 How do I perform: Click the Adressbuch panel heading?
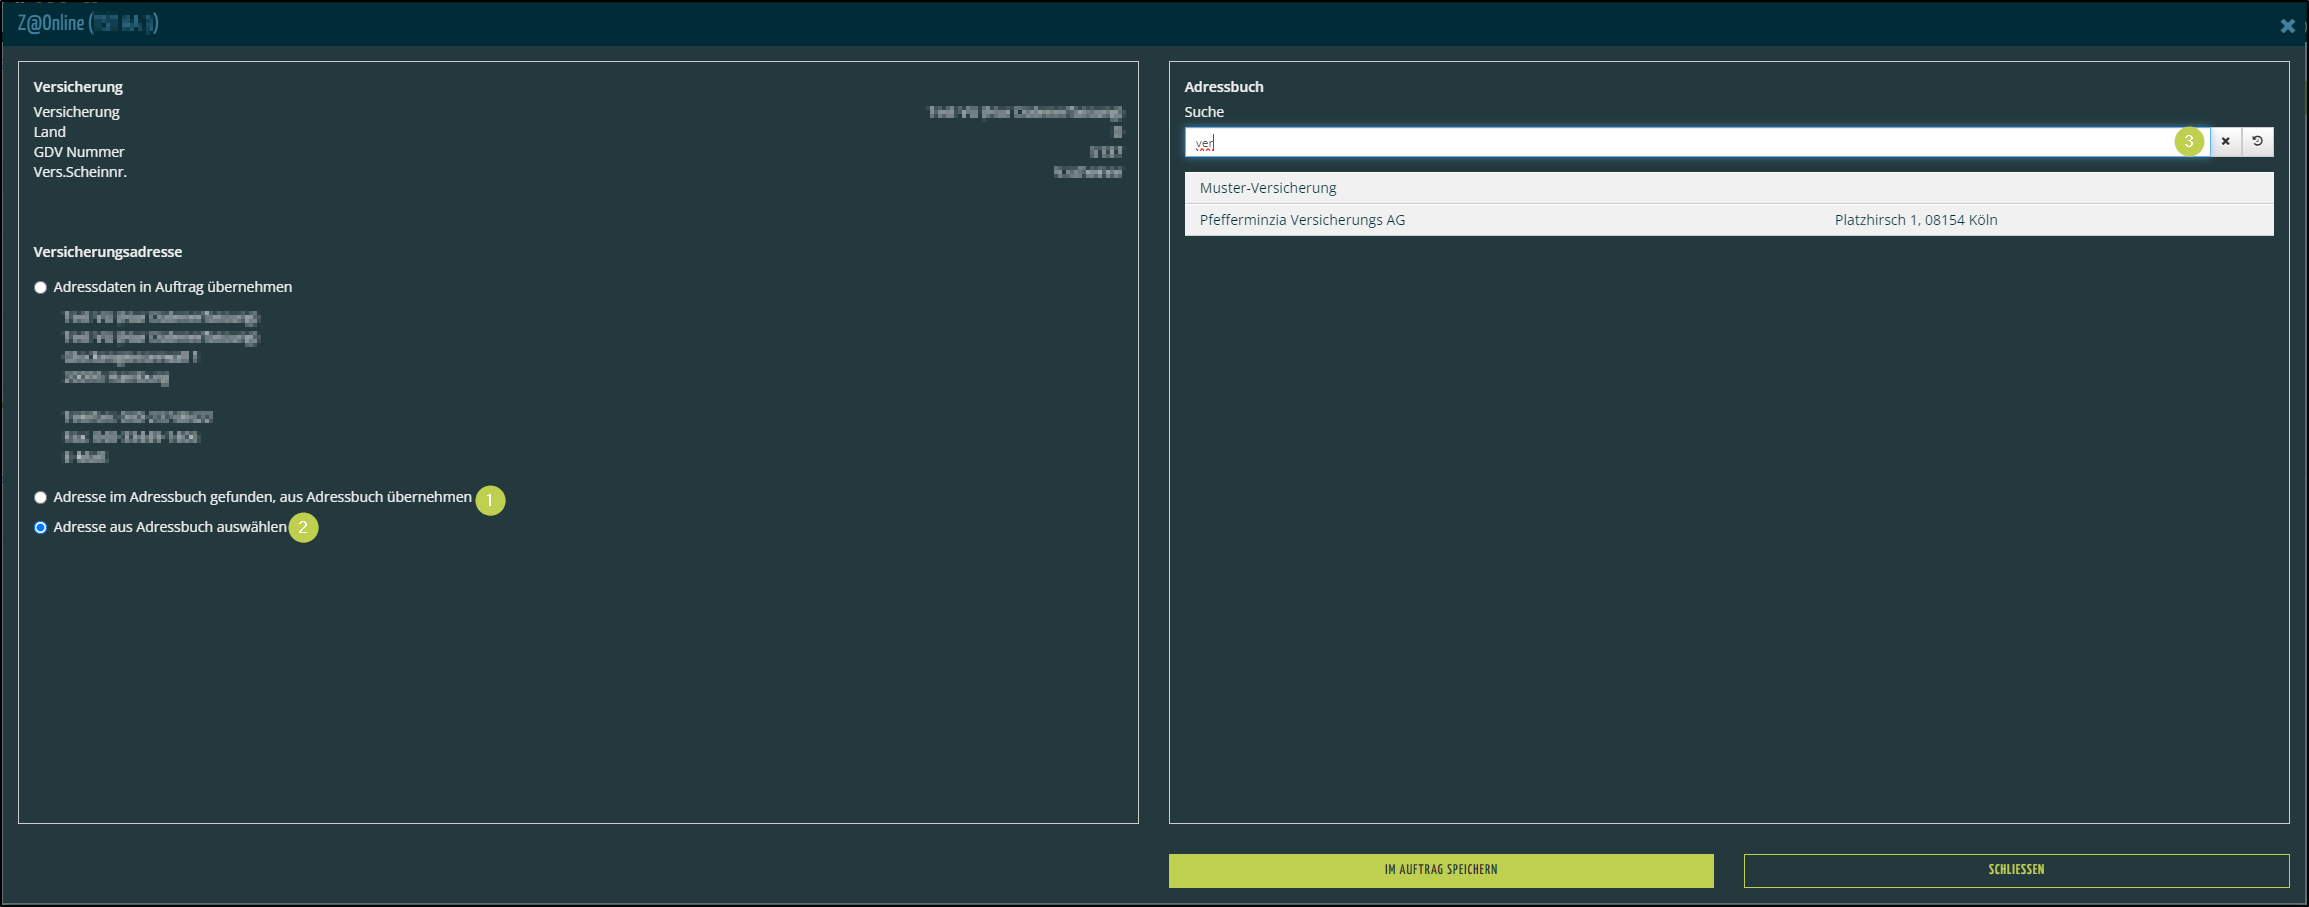1223,87
